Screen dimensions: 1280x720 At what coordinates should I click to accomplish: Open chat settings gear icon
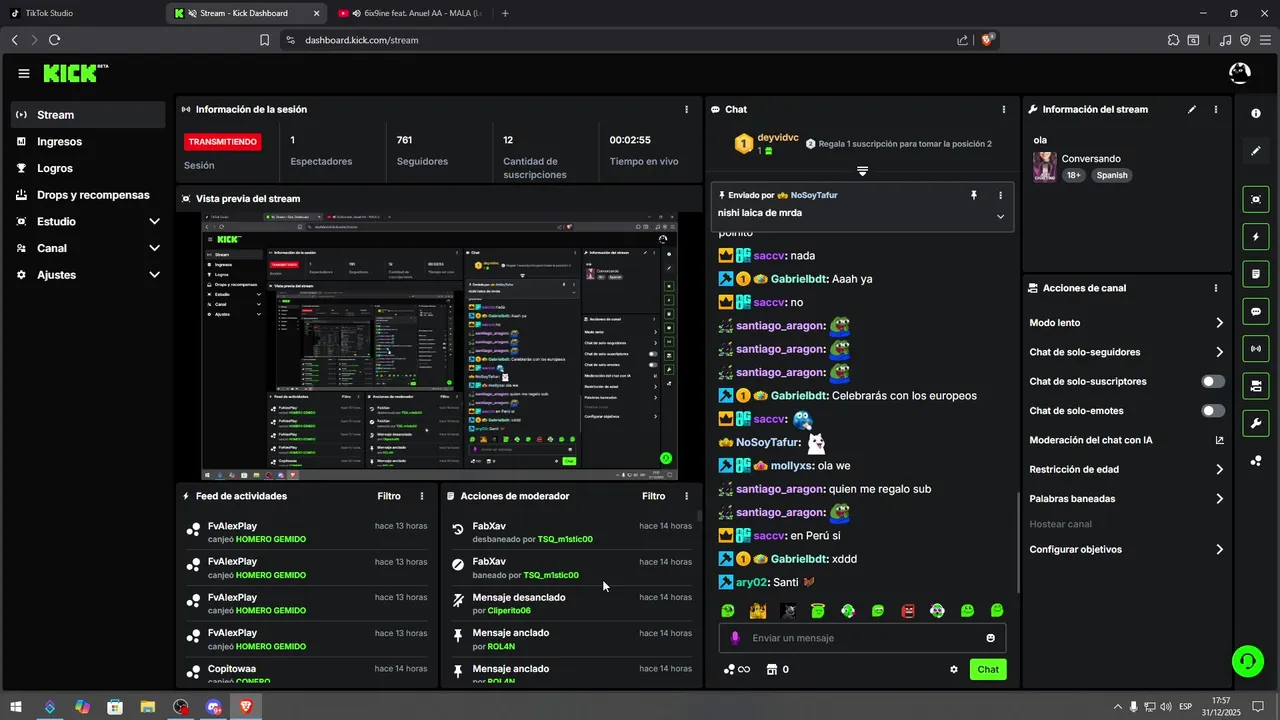coord(954,670)
